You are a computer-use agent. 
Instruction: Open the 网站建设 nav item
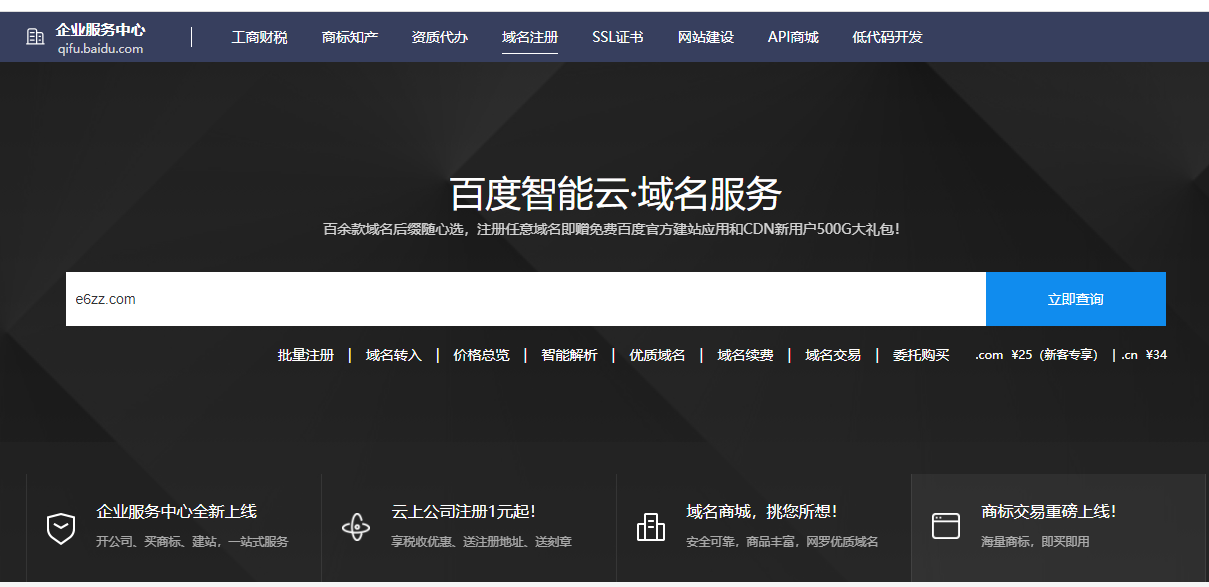click(x=706, y=37)
